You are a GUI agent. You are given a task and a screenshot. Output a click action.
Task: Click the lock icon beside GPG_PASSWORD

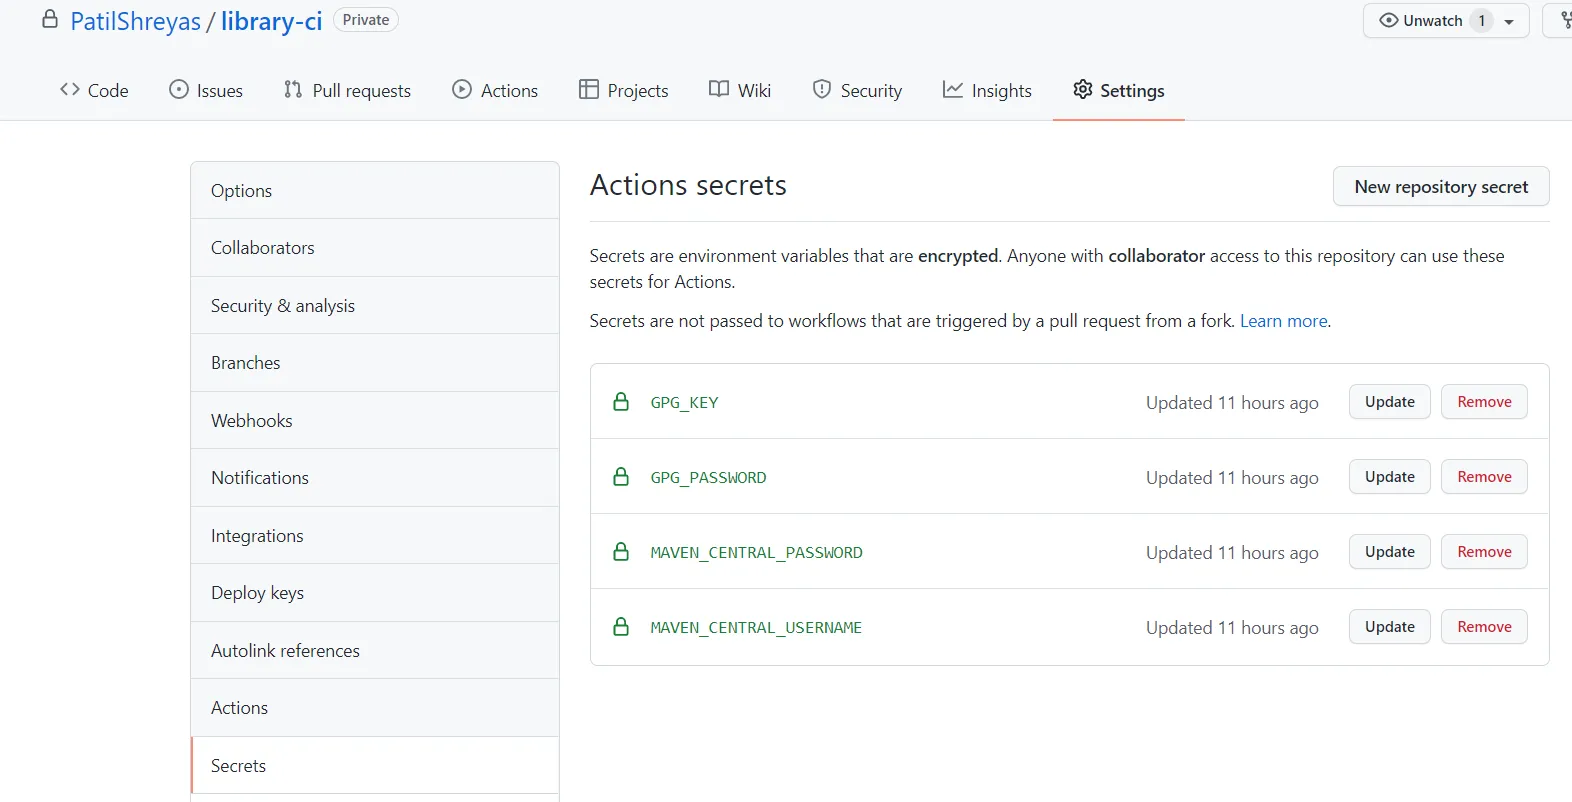coord(621,476)
